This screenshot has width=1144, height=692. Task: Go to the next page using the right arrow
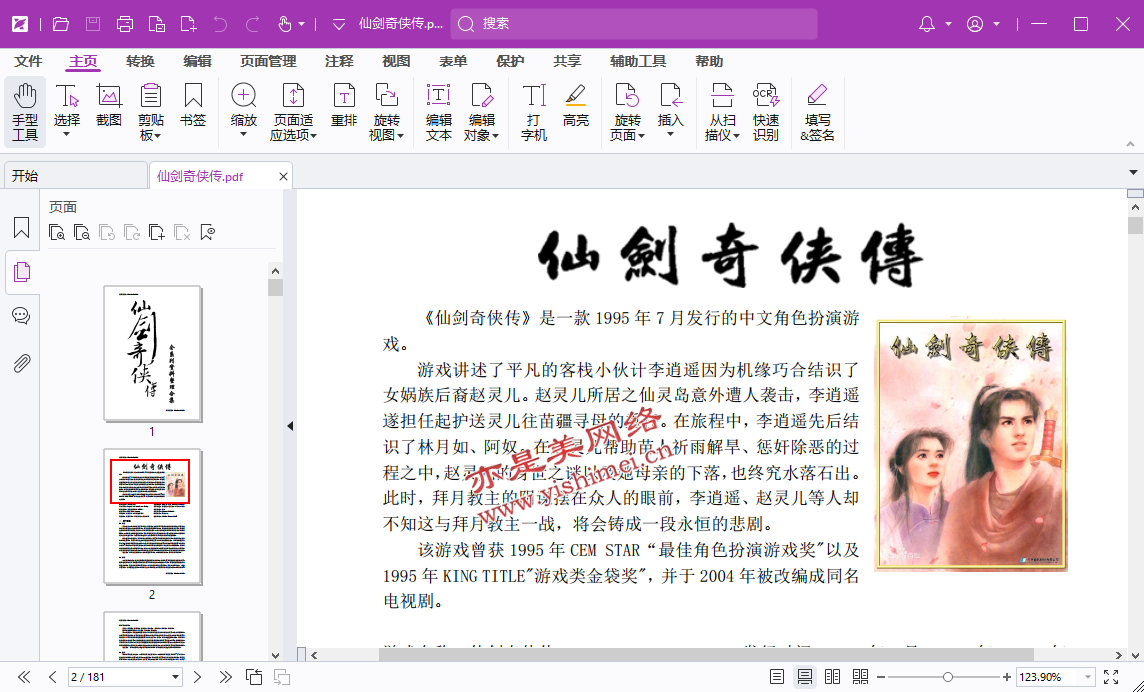point(197,677)
